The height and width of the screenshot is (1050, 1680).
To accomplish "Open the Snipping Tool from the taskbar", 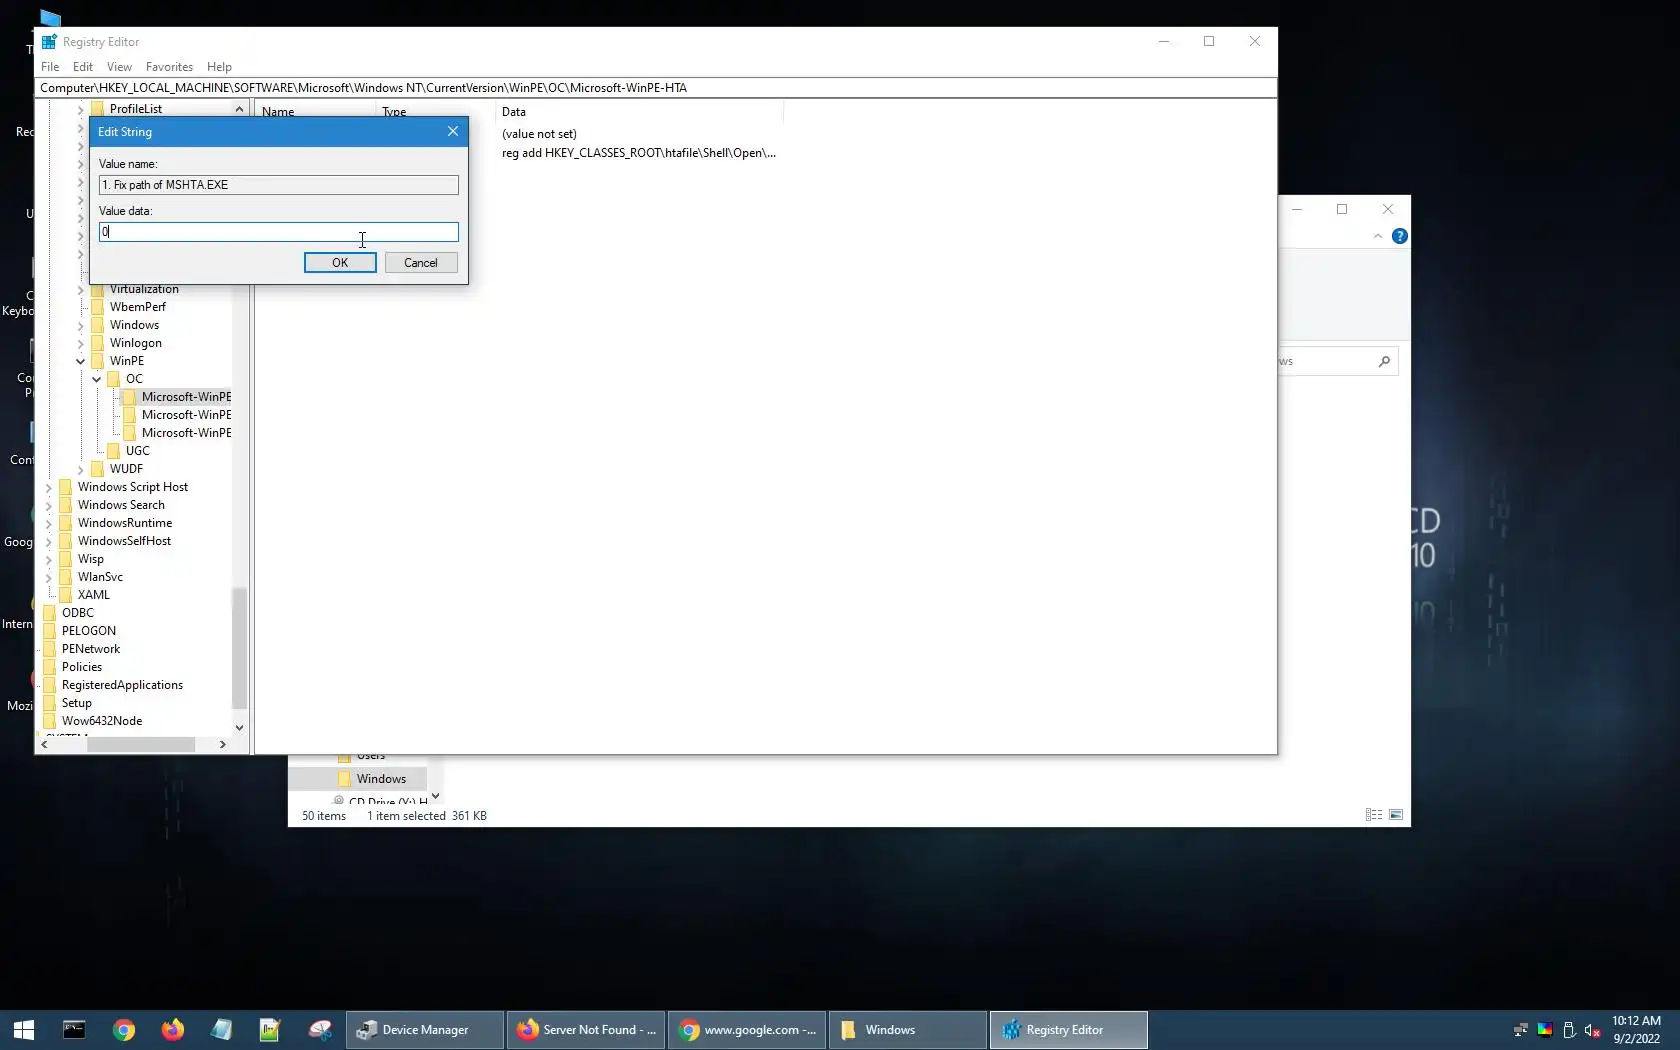I will pos(320,1030).
